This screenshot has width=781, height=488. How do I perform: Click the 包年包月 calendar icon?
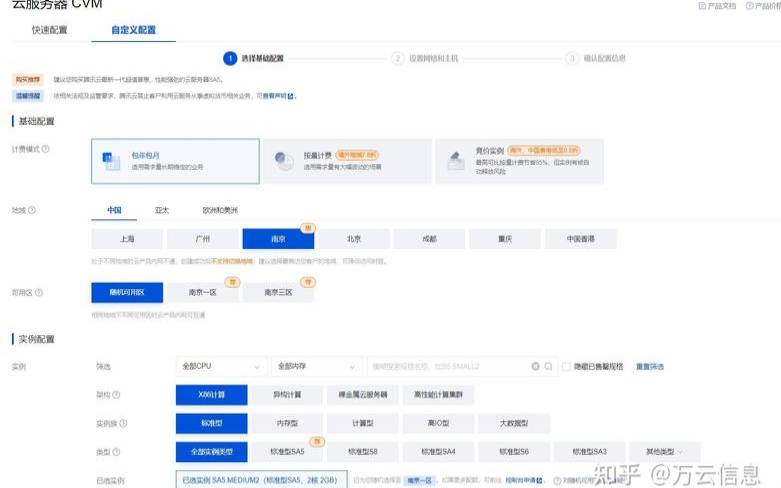(111, 161)
